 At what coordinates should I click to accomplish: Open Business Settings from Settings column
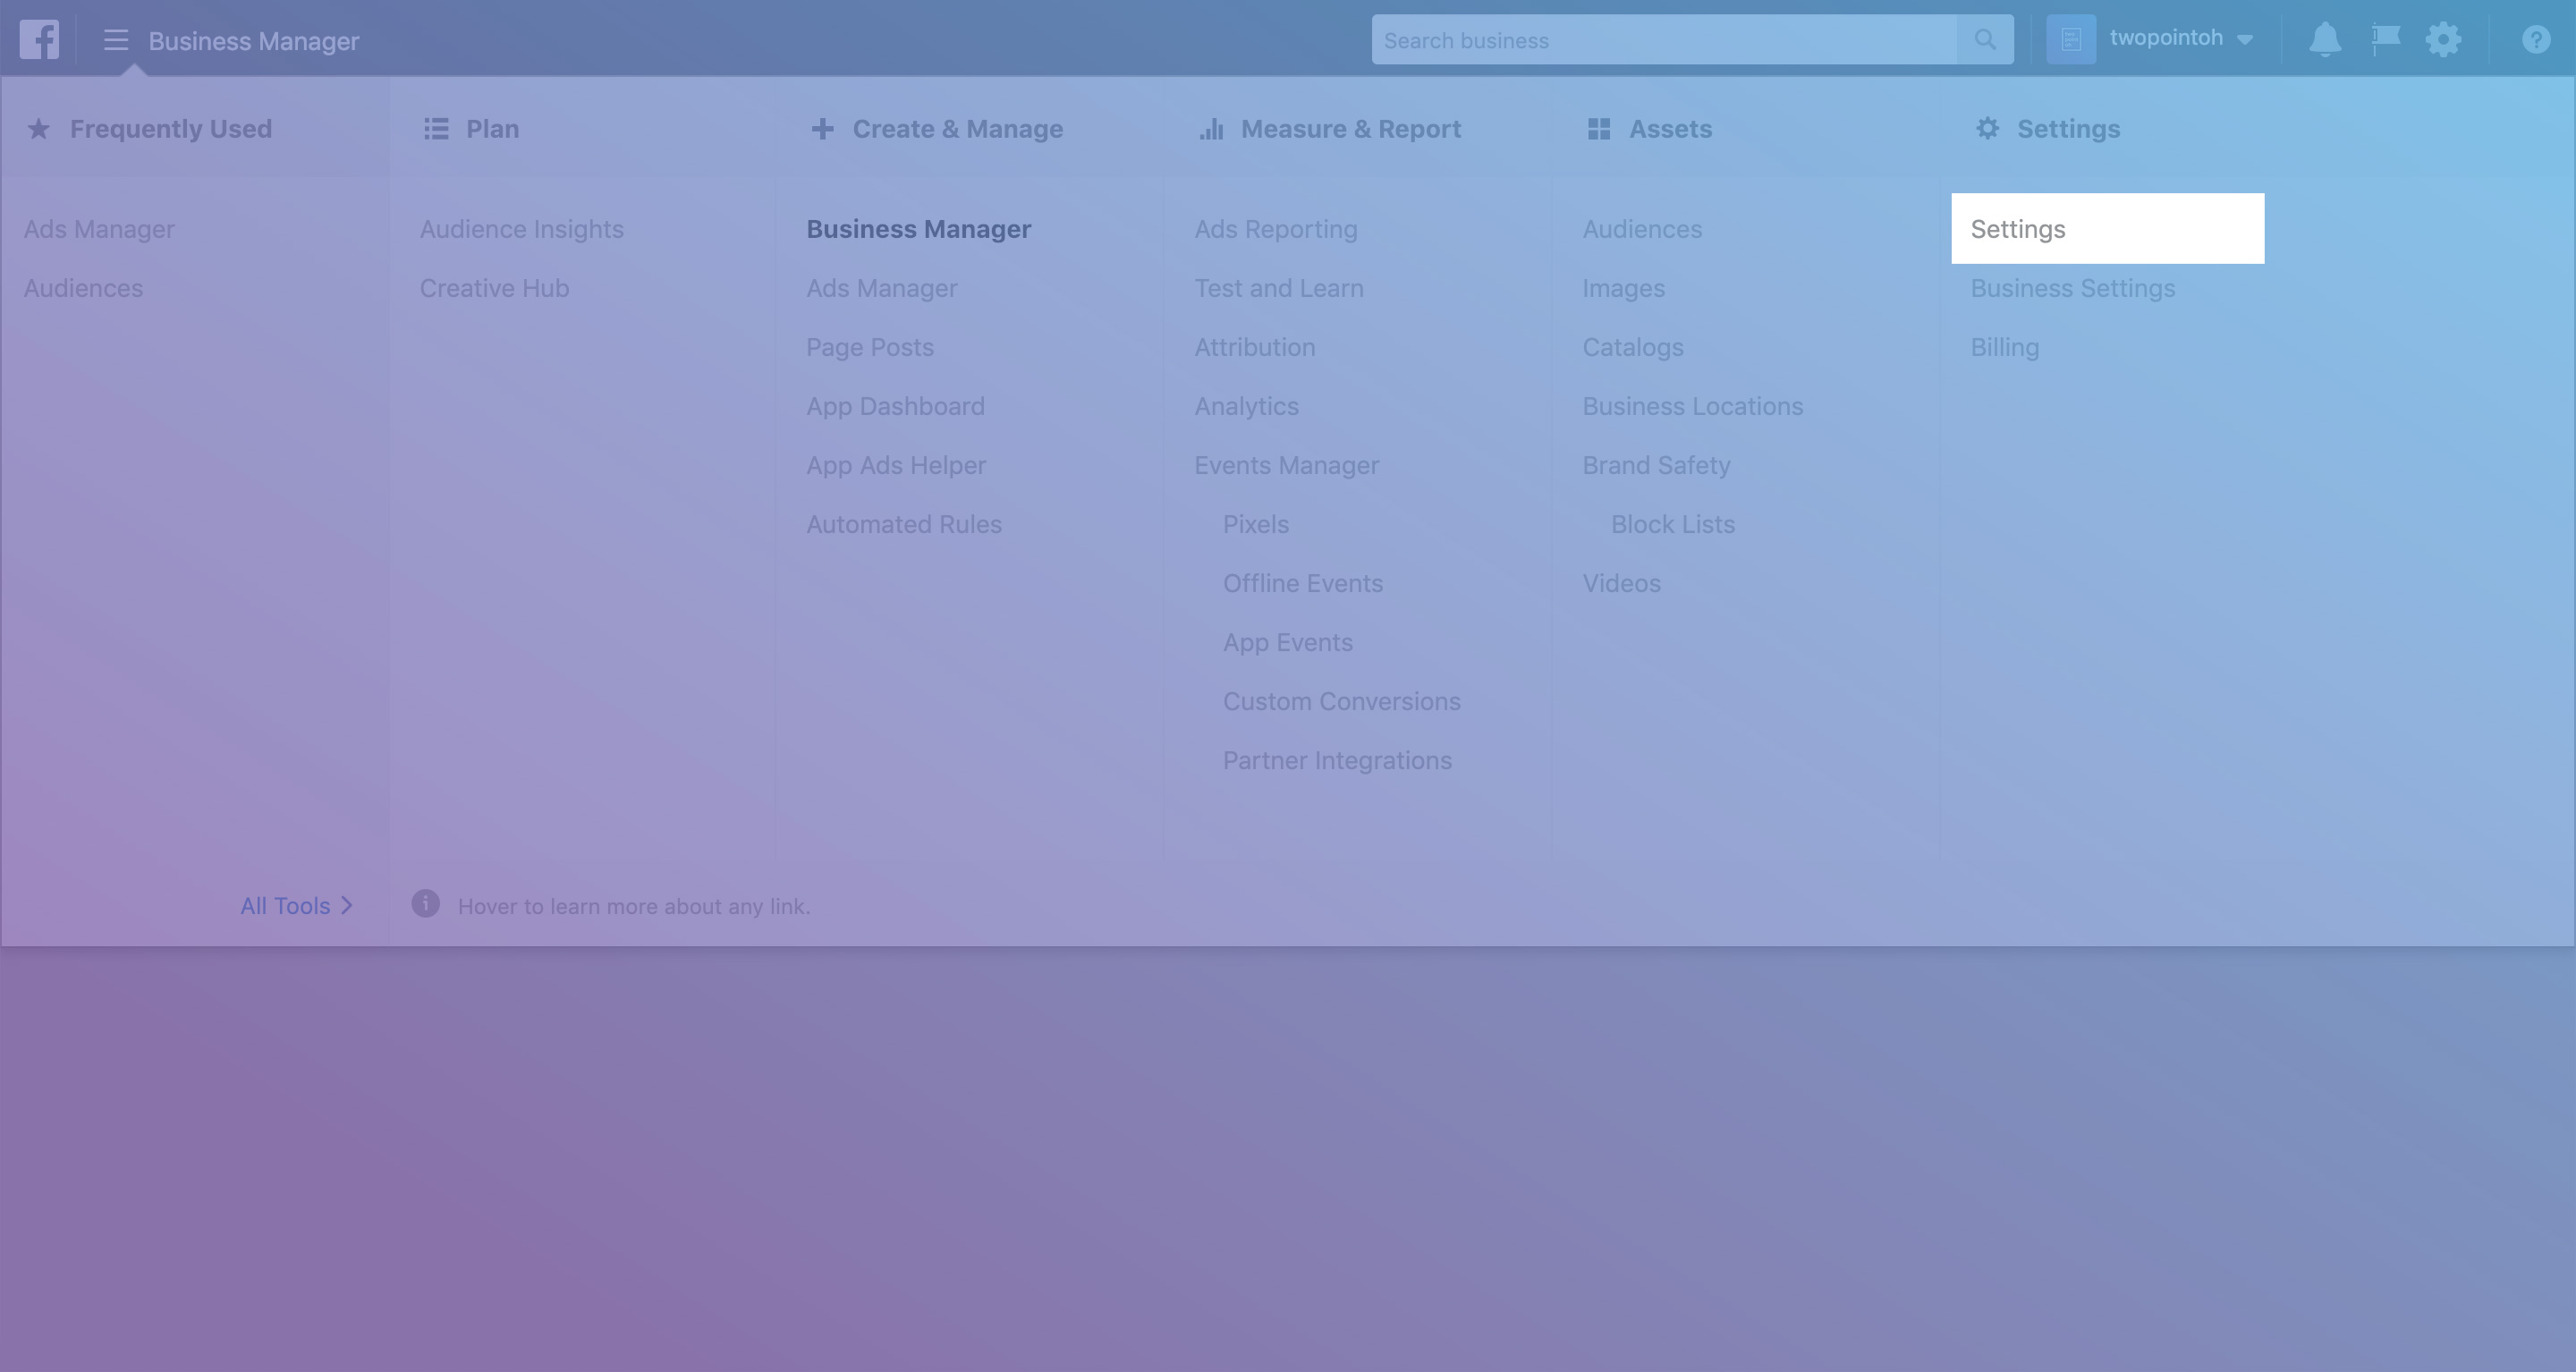[2072, 288]
